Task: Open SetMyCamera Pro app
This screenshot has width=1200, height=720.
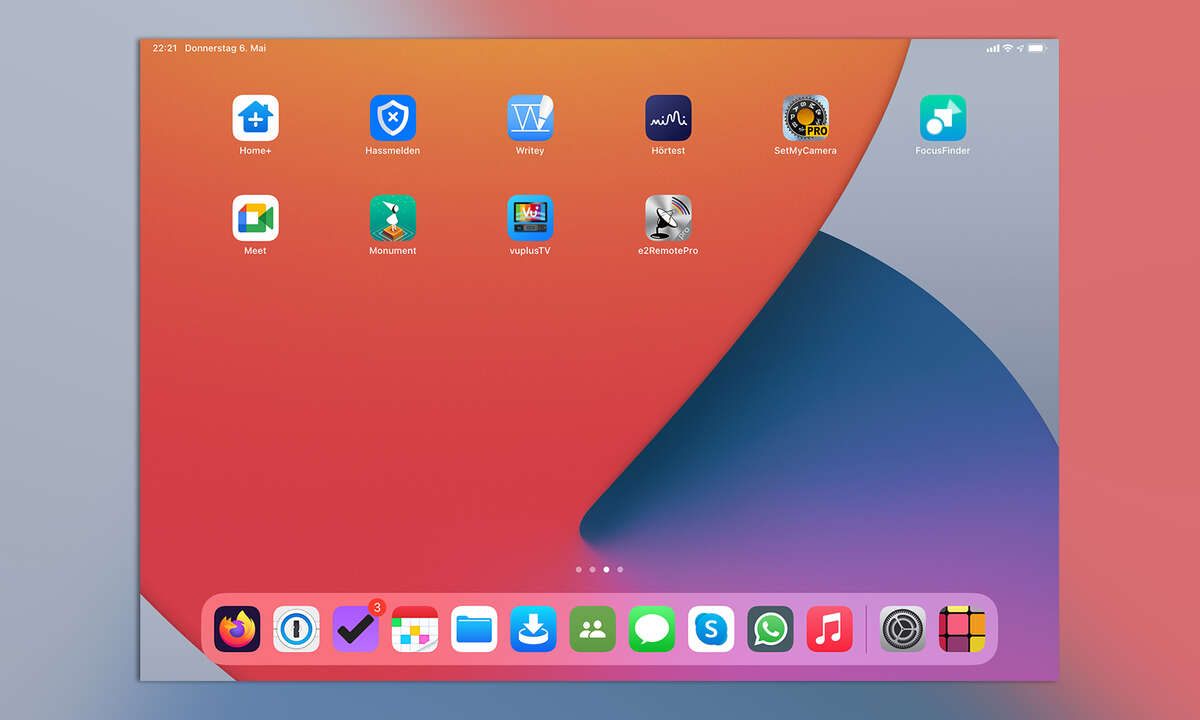Action: point(806,118)
